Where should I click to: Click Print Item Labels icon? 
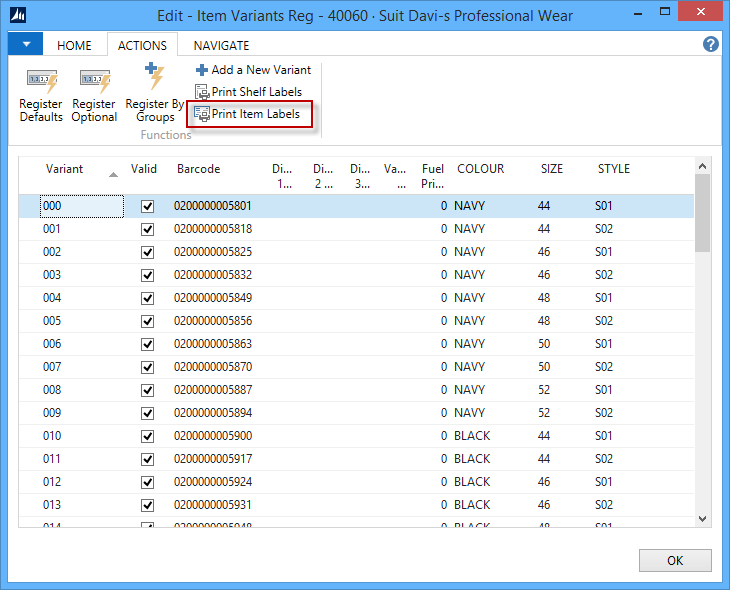pos(202,114)
